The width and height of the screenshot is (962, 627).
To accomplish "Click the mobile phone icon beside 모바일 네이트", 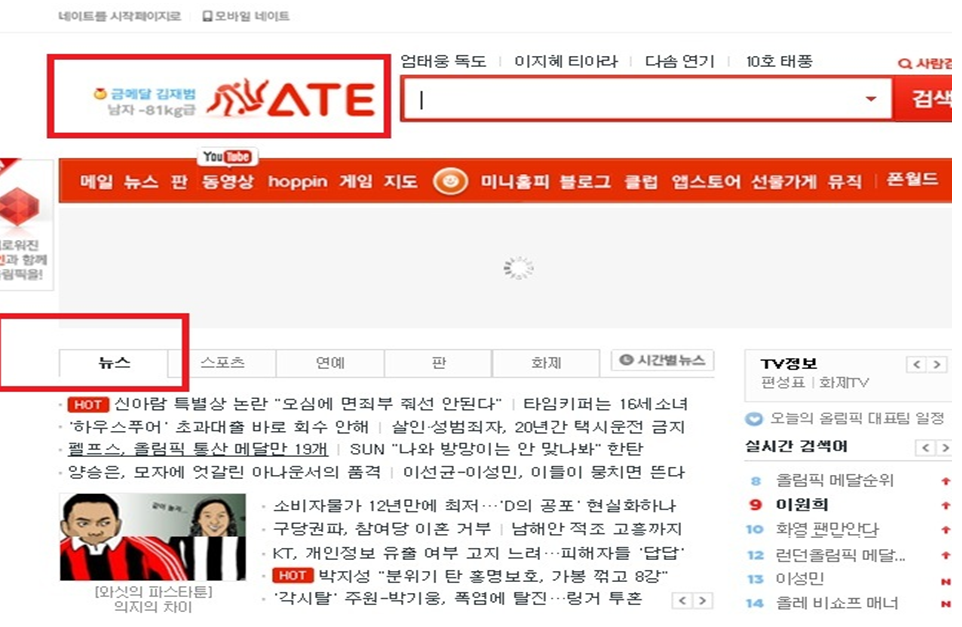I will [x=207, y=17].
